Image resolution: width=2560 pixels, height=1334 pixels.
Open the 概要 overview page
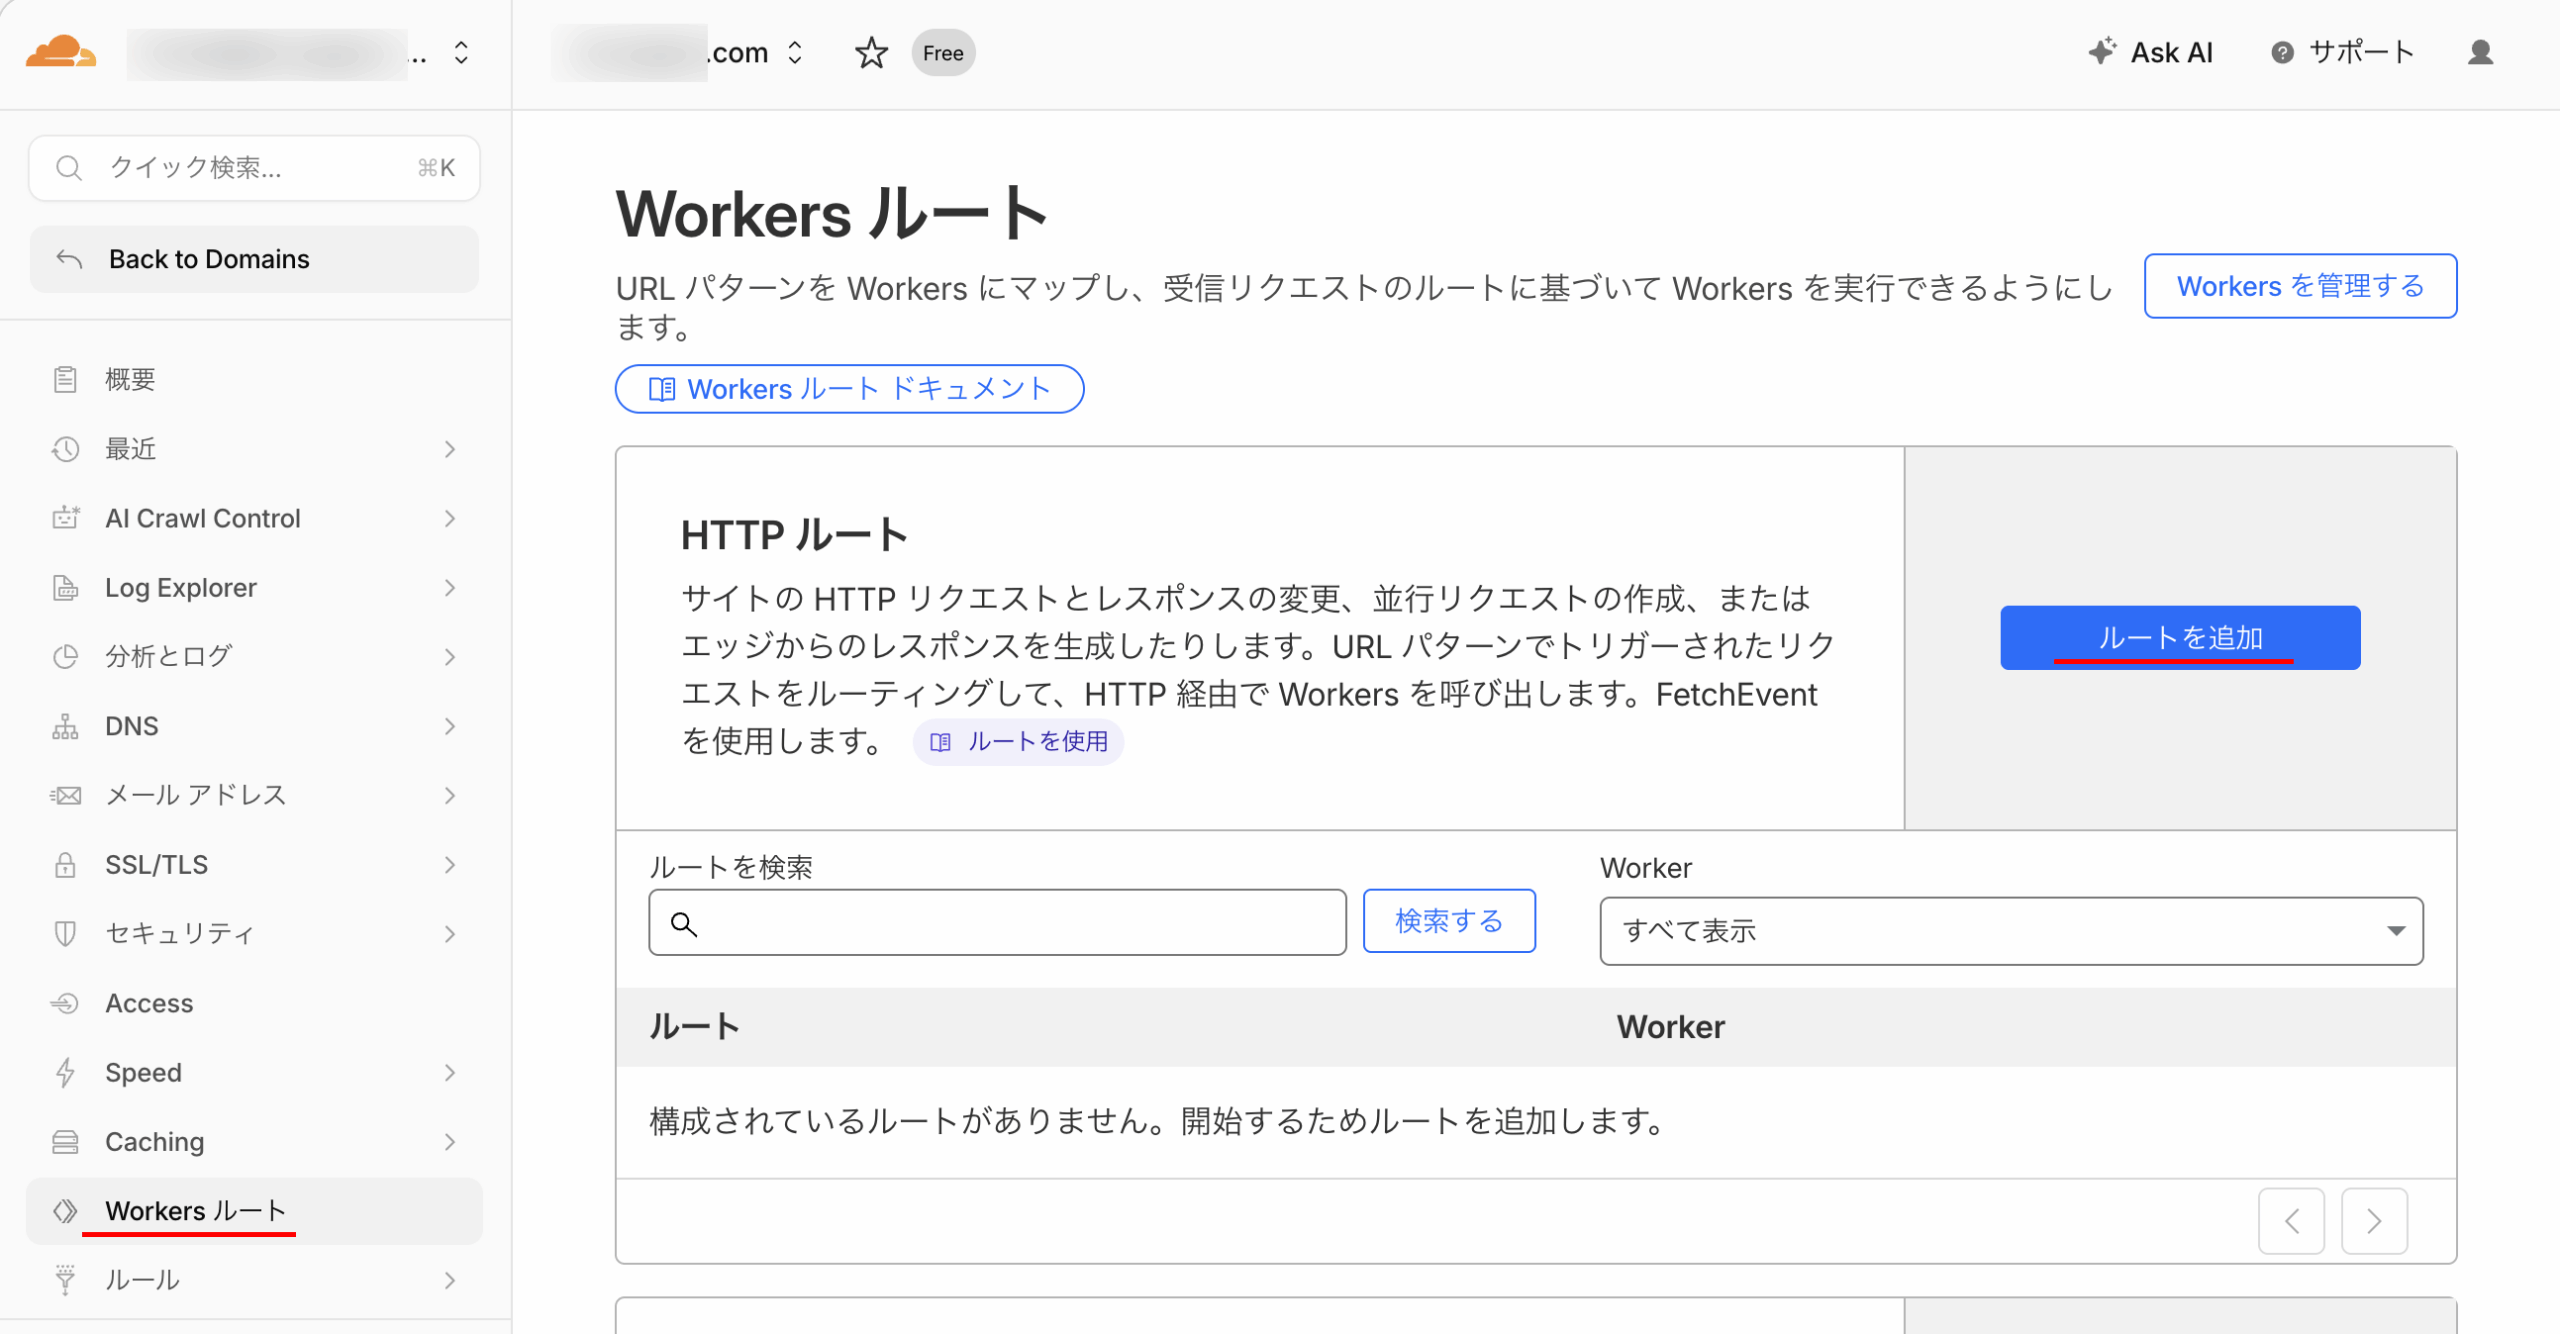click(130, 379)
